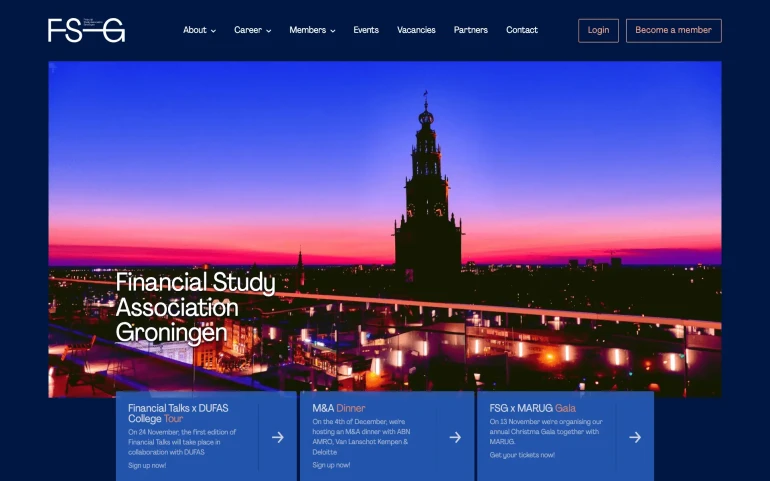Follow the M&A Dinner arrow icon

[x=455, y=437]
